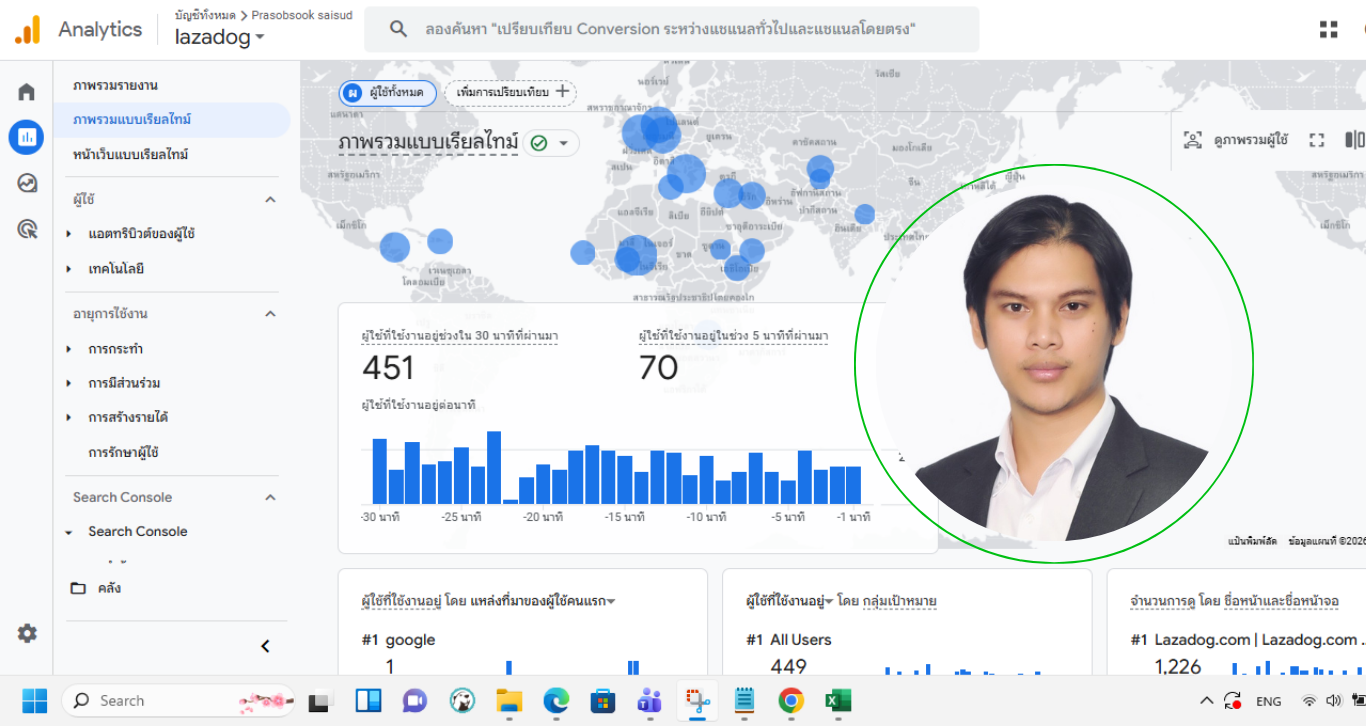Open the Advertising target icon

pyautogui.click(x=27, y=229)
